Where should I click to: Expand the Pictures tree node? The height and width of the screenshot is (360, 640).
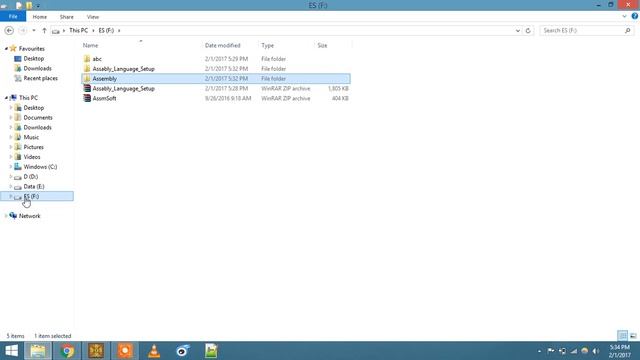pyautogui.click(x=11, y=147)
